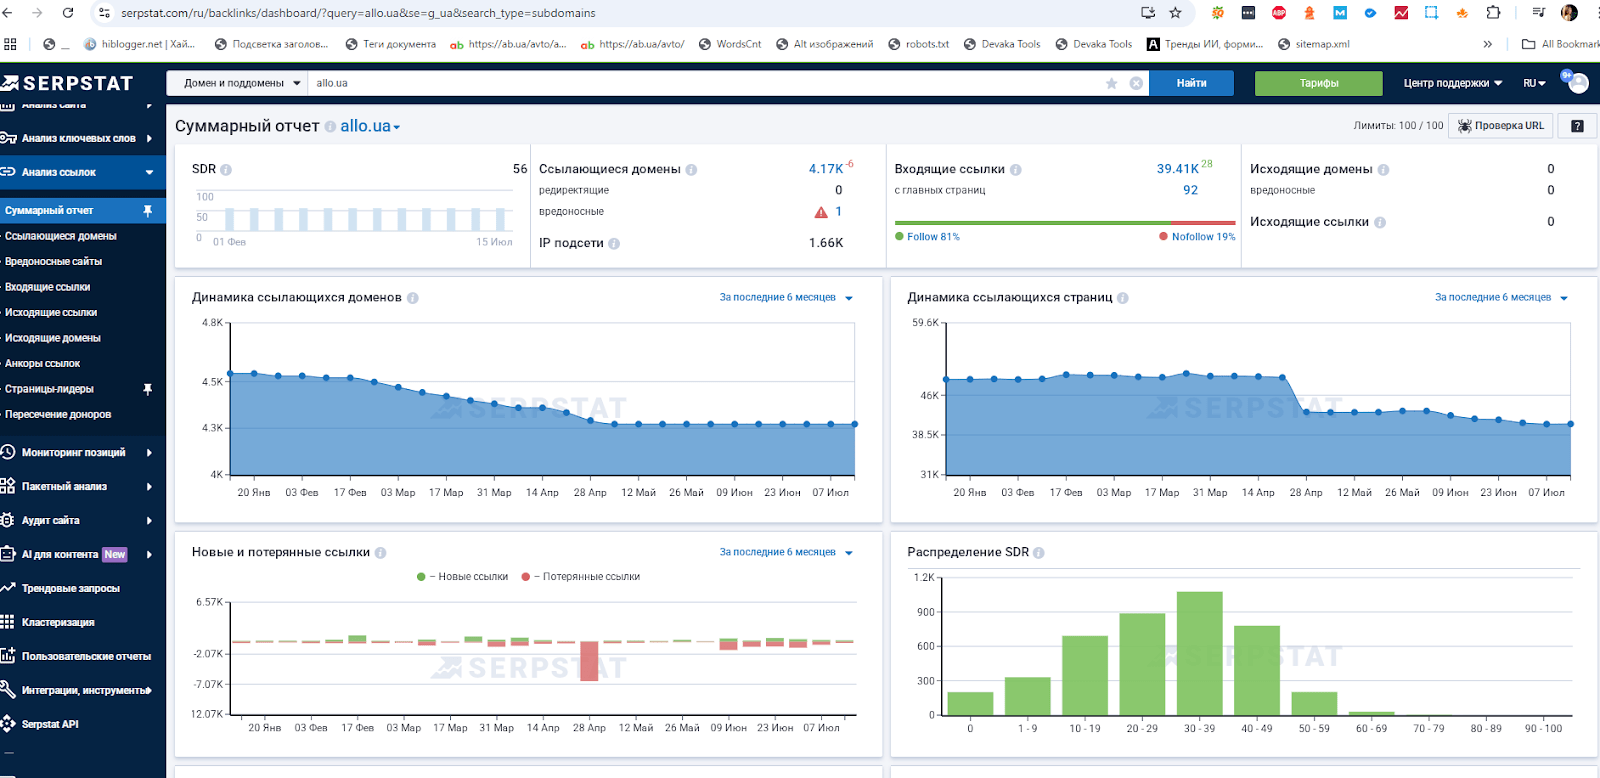
Task: Open the help question mark button
Action: pyautogui.click(x=1577, y=126)
